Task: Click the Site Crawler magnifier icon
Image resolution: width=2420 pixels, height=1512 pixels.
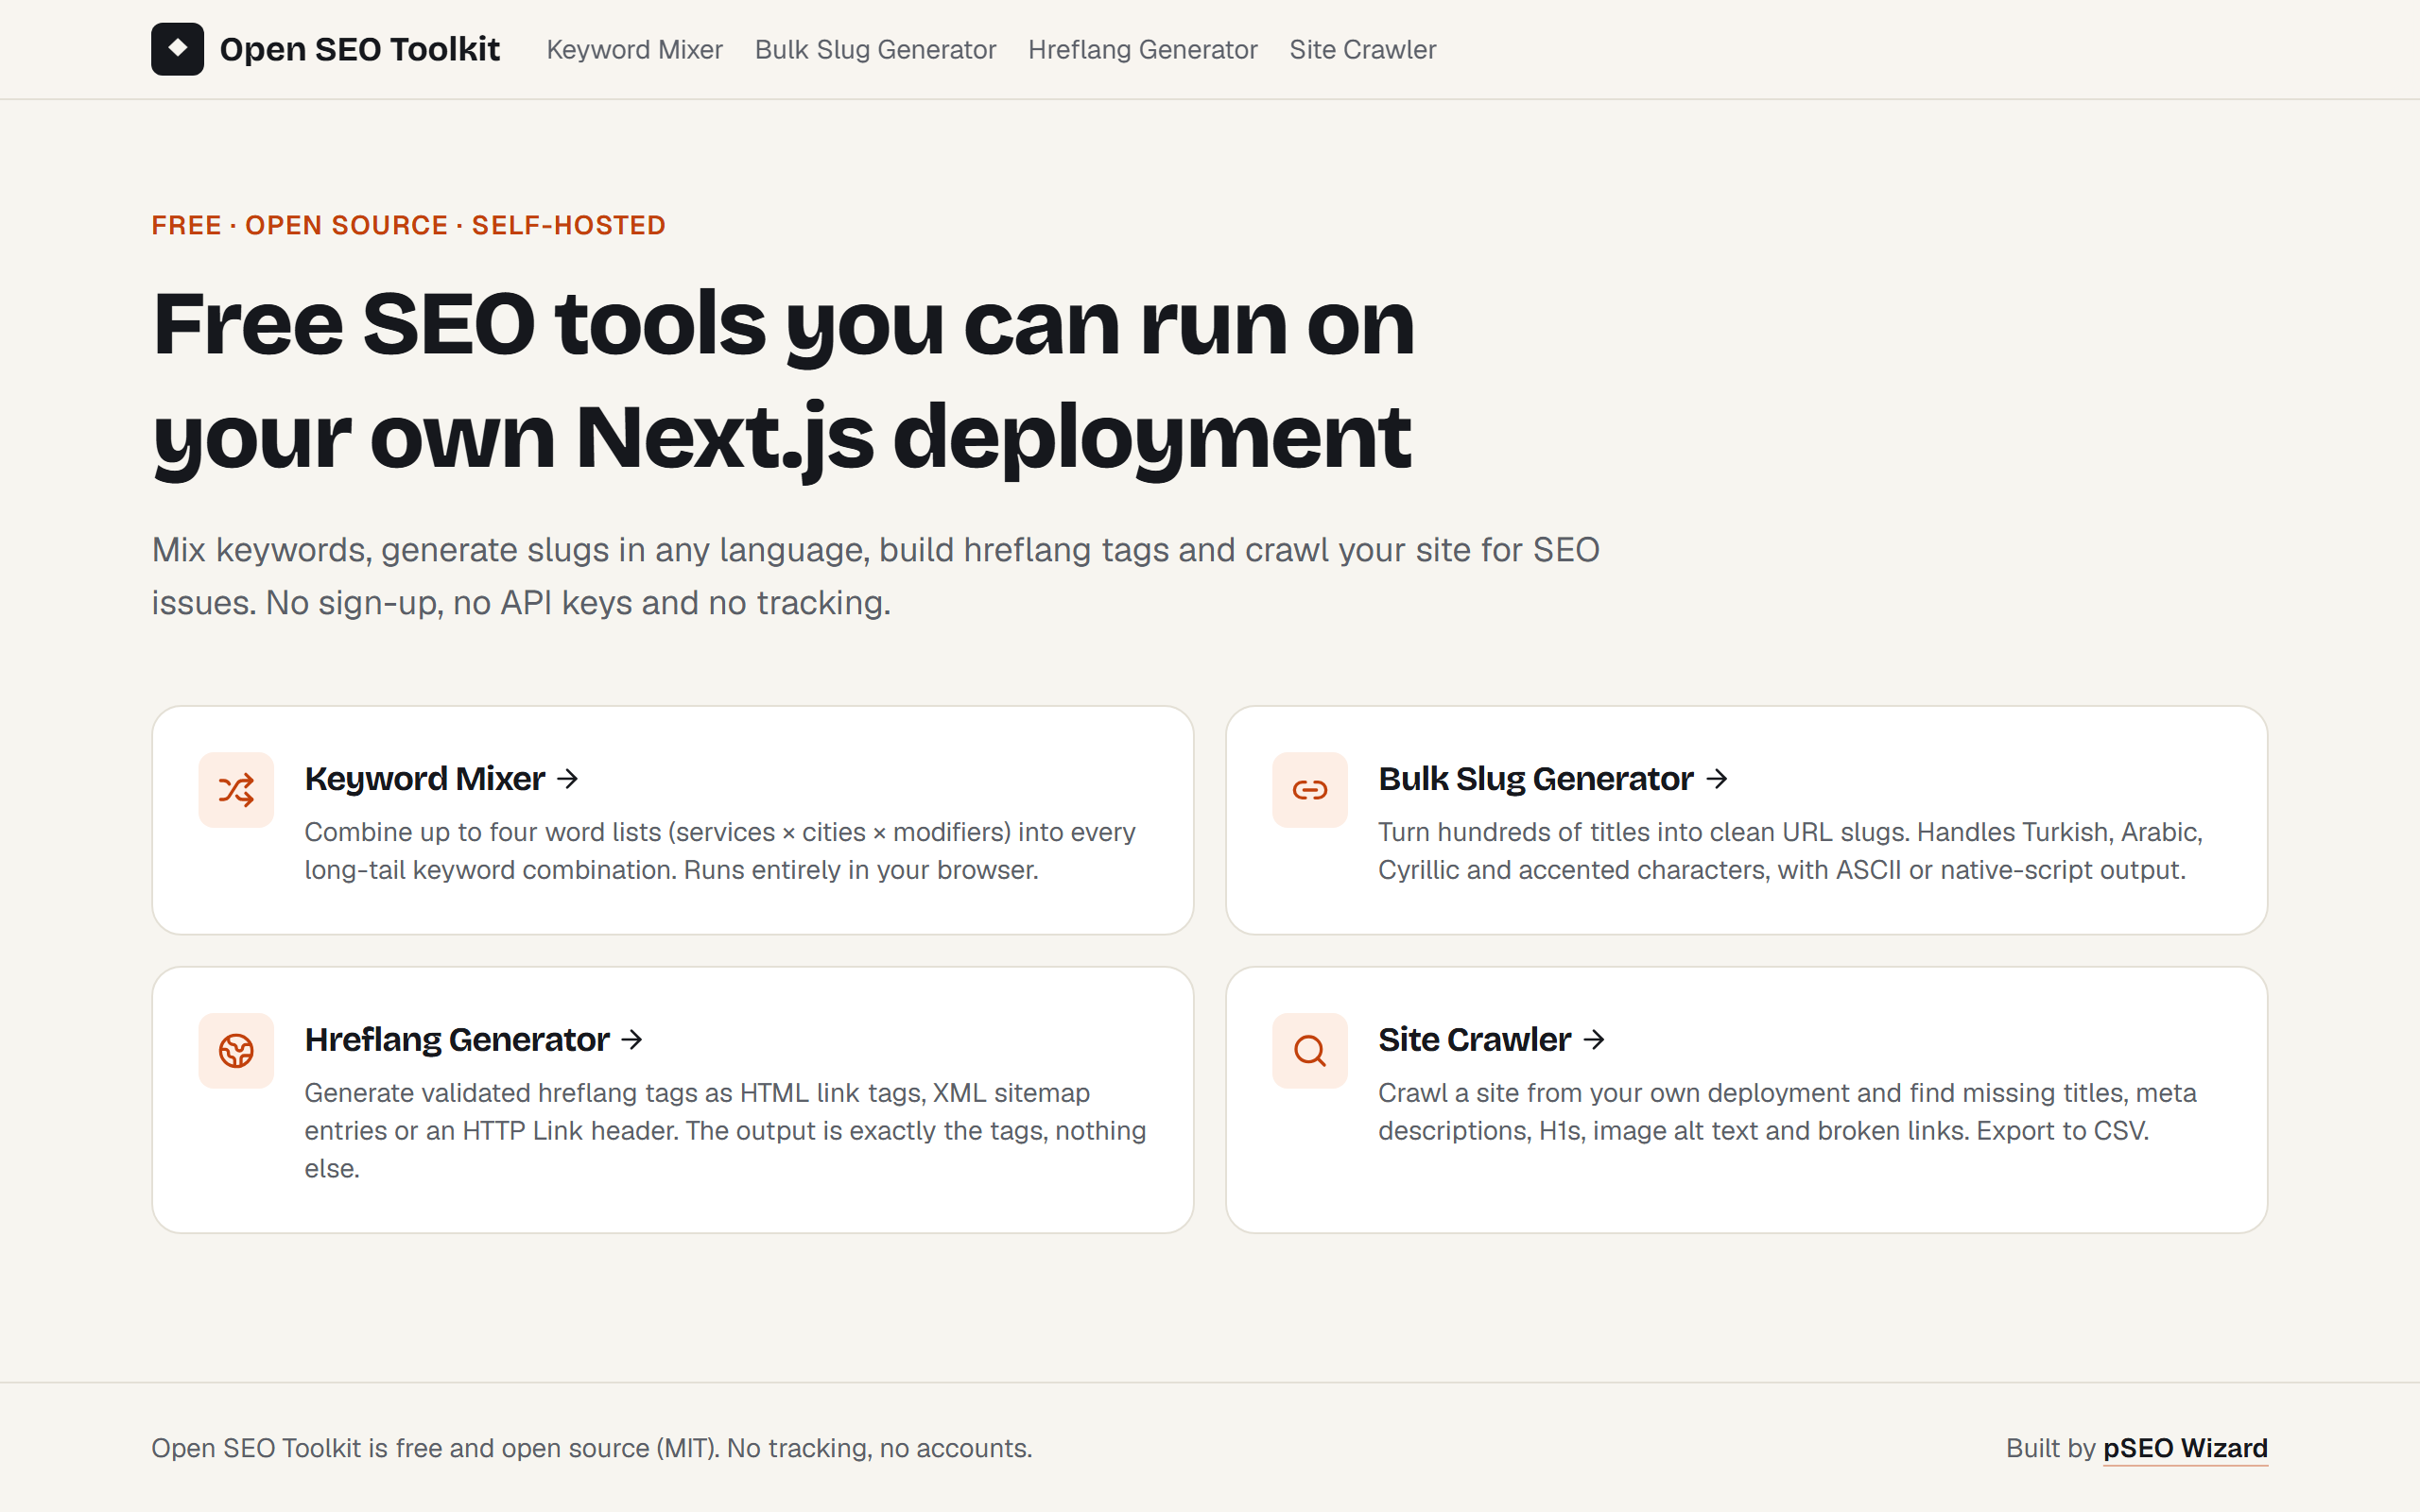Action: (1310, 1051)
